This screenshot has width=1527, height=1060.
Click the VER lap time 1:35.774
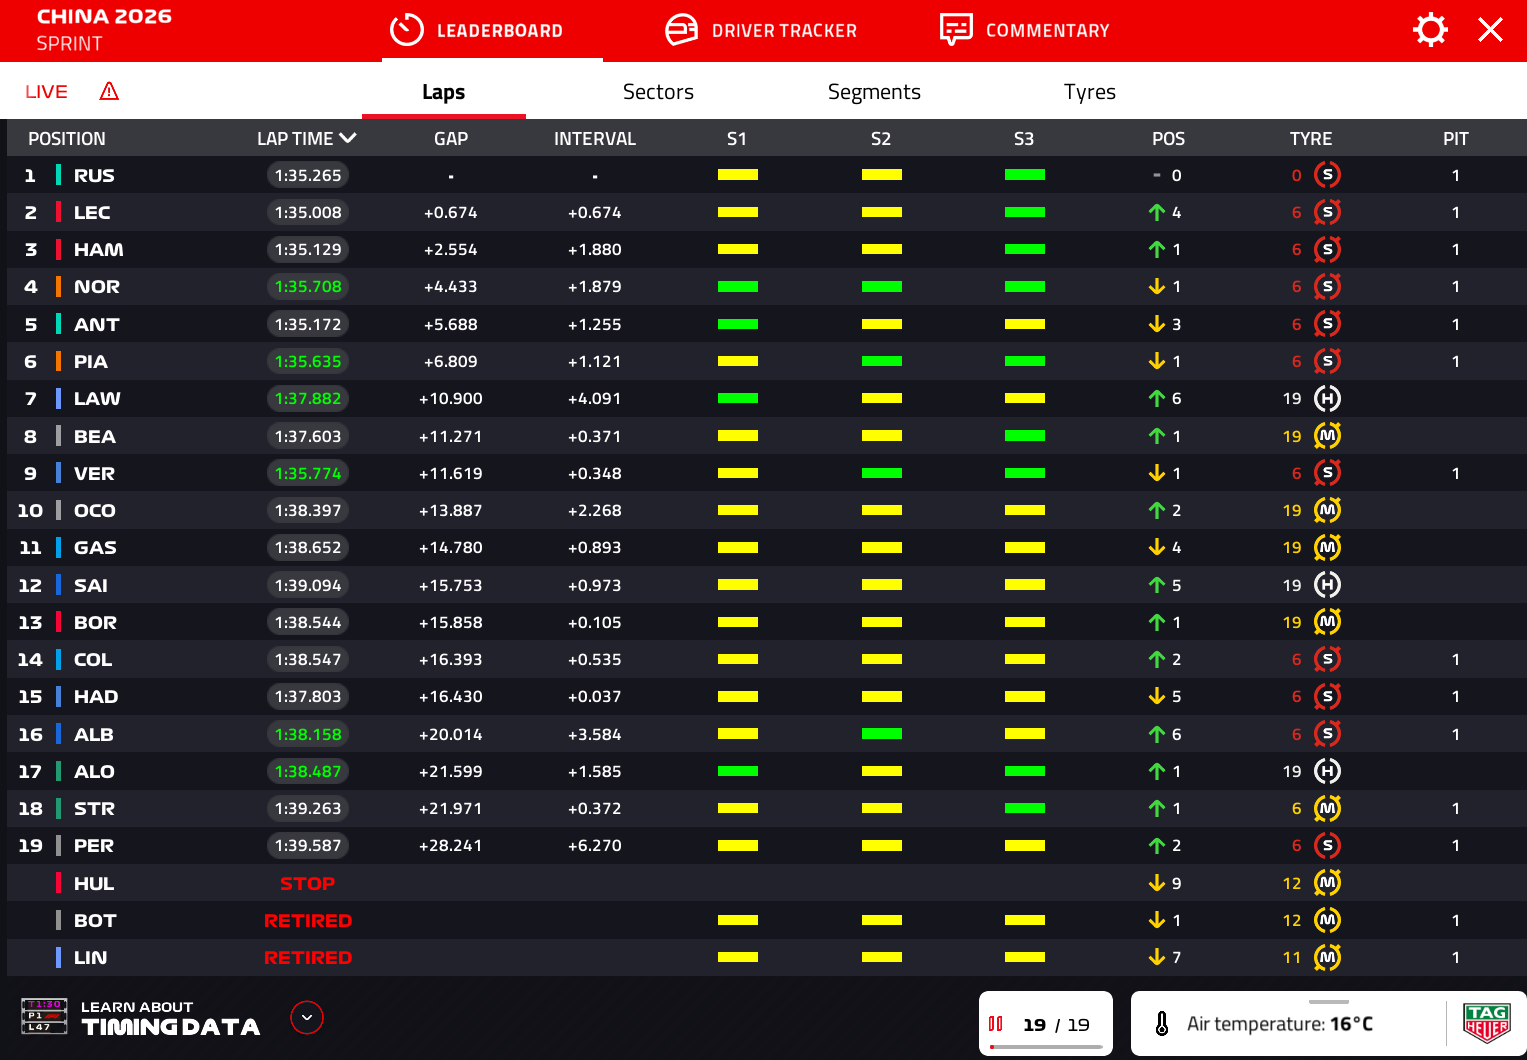pyautogui.click(x=308, y=473)
